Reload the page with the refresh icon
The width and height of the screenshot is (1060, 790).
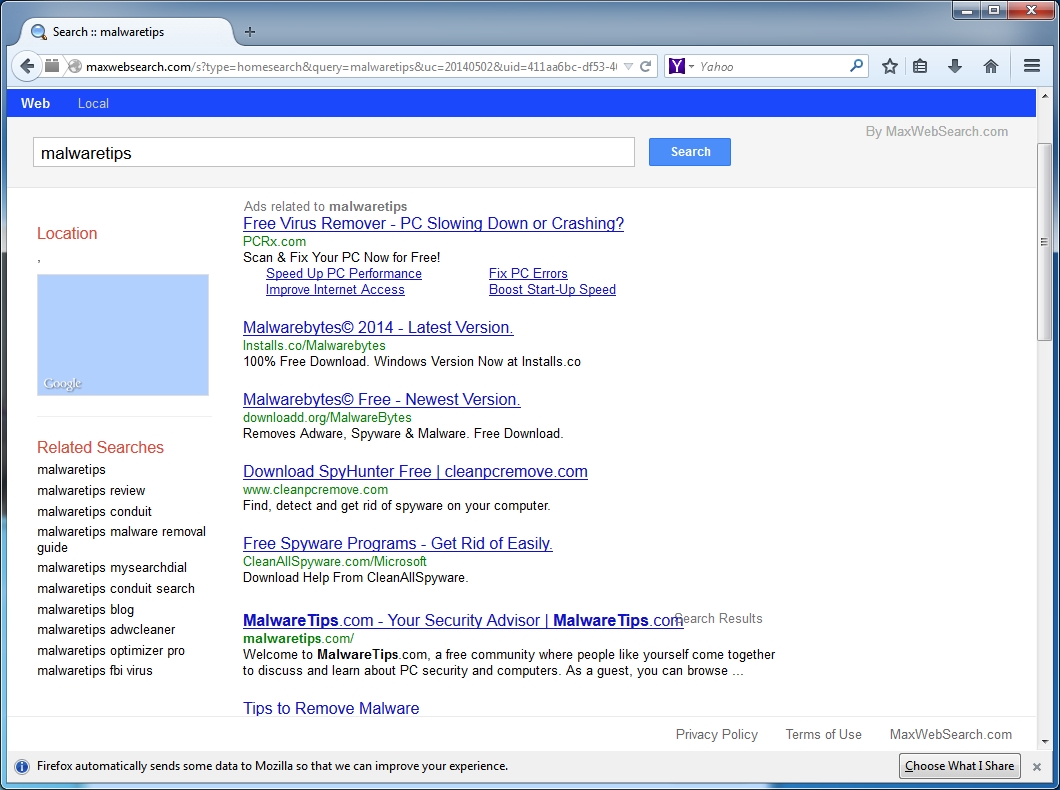[644, 65]
